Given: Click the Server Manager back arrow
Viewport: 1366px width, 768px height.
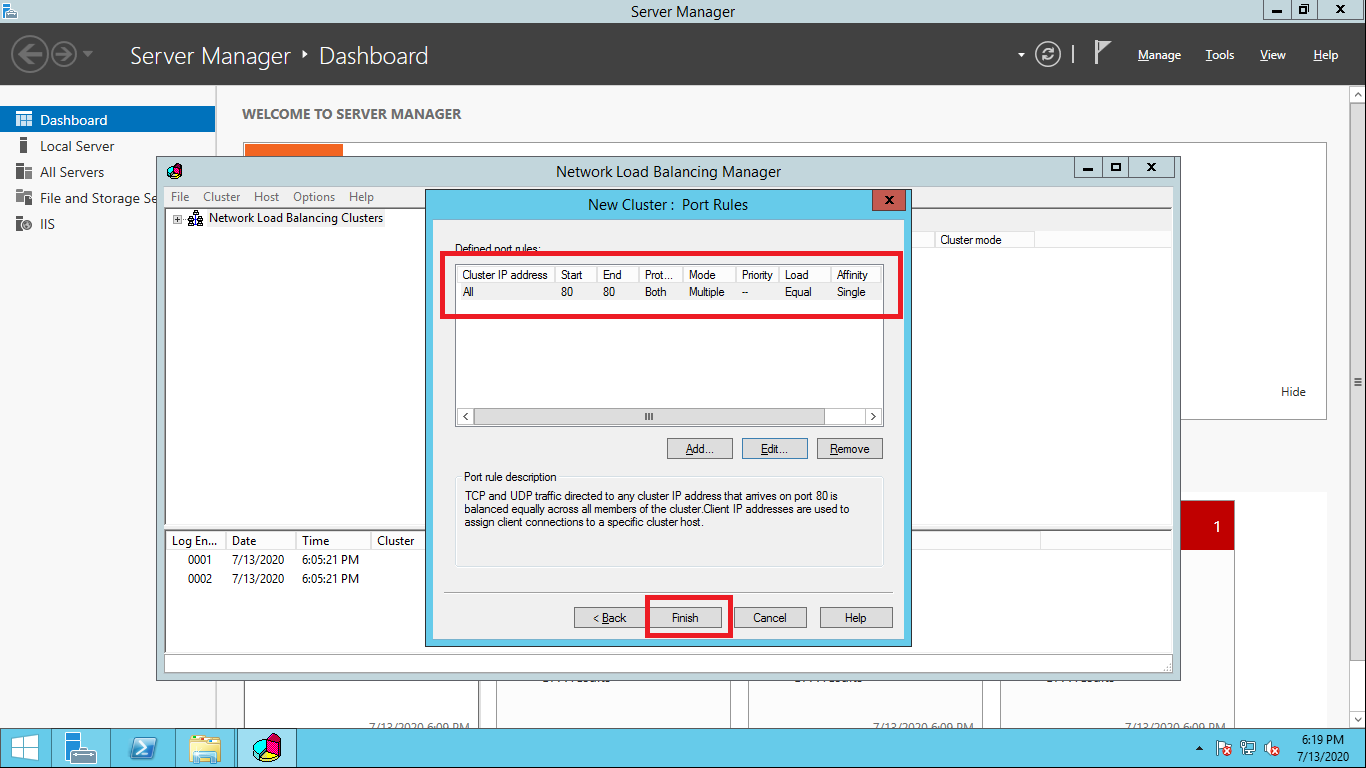Looking at the screenshot, I should click(30, 53).
